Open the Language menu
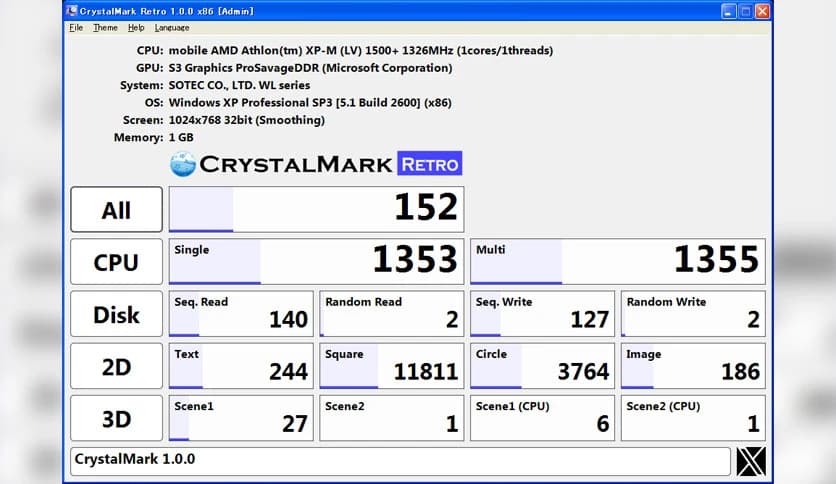 click(172, 28)
